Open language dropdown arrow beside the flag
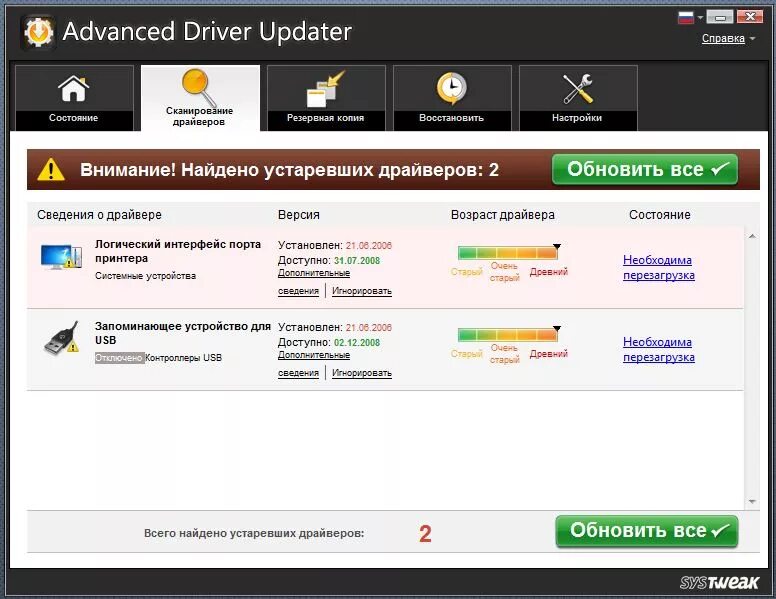The width and height of the screenshot is (776, 599). 700,18
